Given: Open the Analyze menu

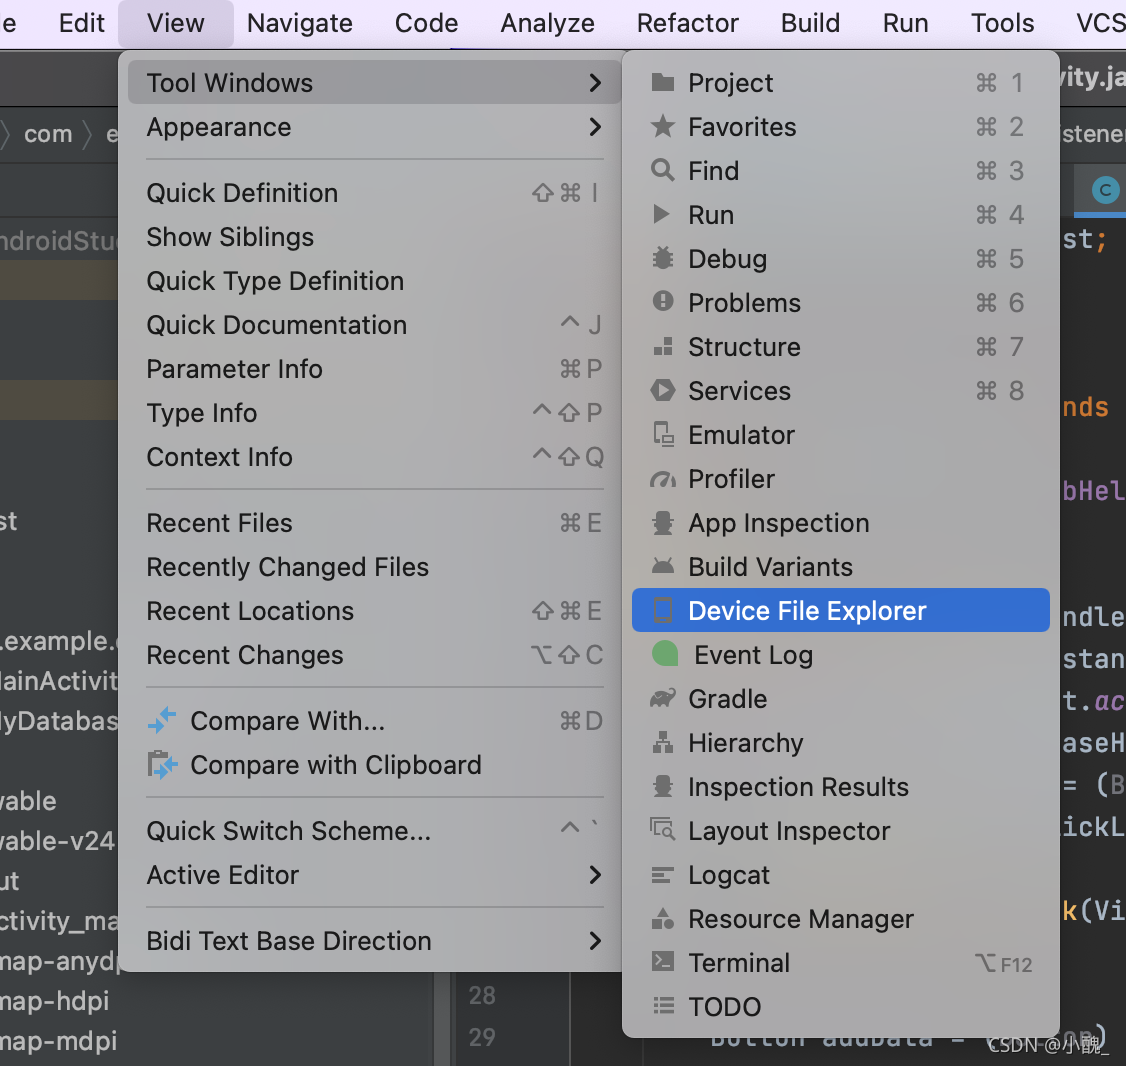Looking at the screenshot, I should [547, 23].
